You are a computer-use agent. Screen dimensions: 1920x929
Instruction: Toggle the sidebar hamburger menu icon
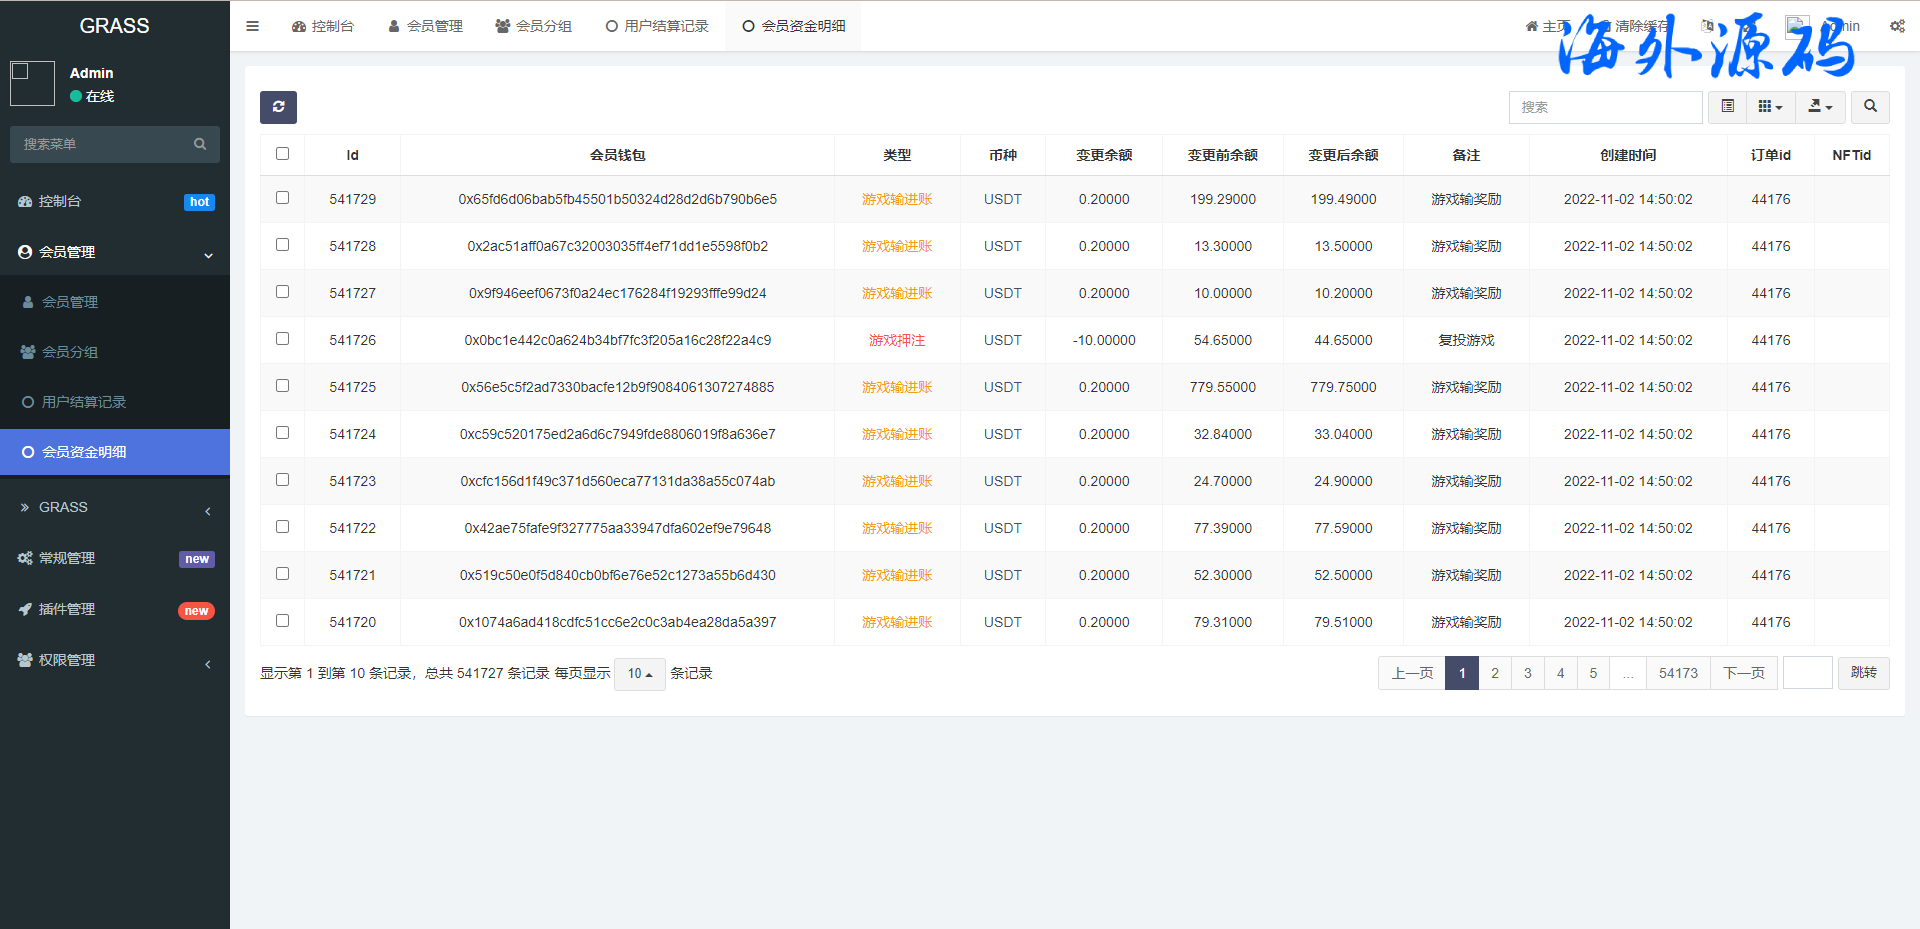tap(252, 26)
